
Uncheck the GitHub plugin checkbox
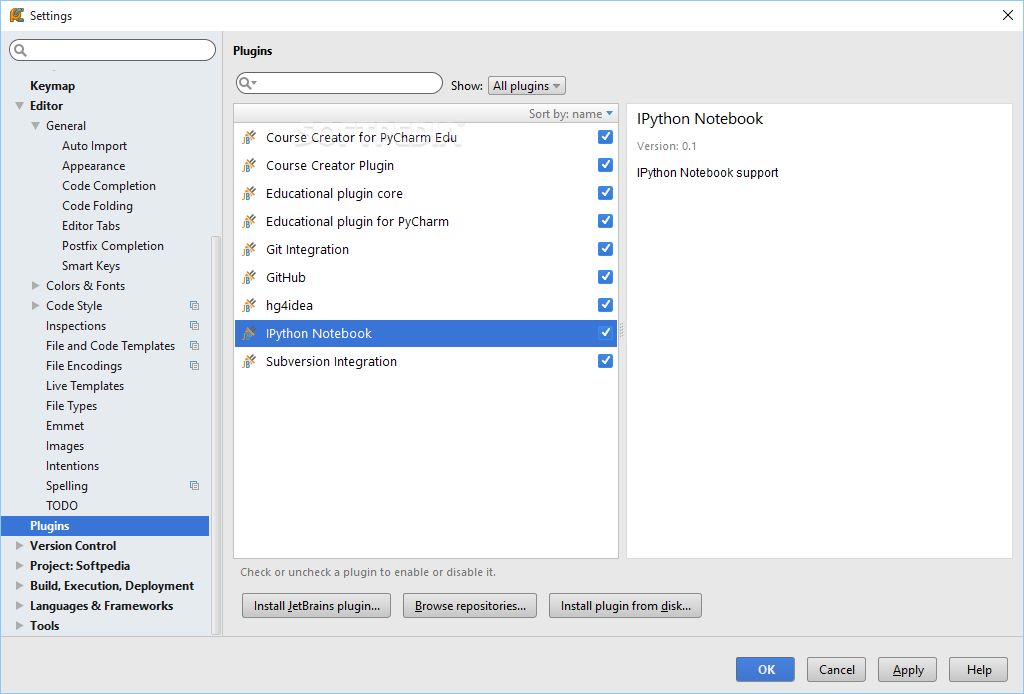coord(605,277)
